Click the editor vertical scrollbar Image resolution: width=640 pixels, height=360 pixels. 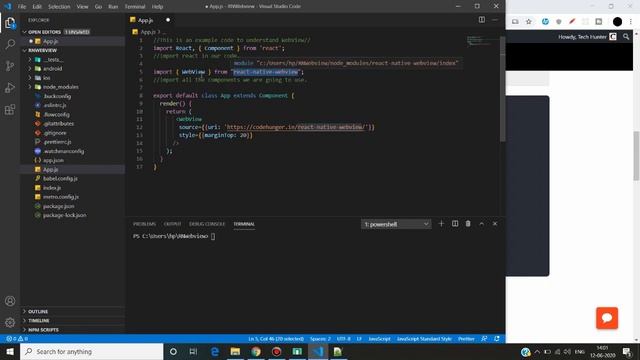click(x=503, y=90)
